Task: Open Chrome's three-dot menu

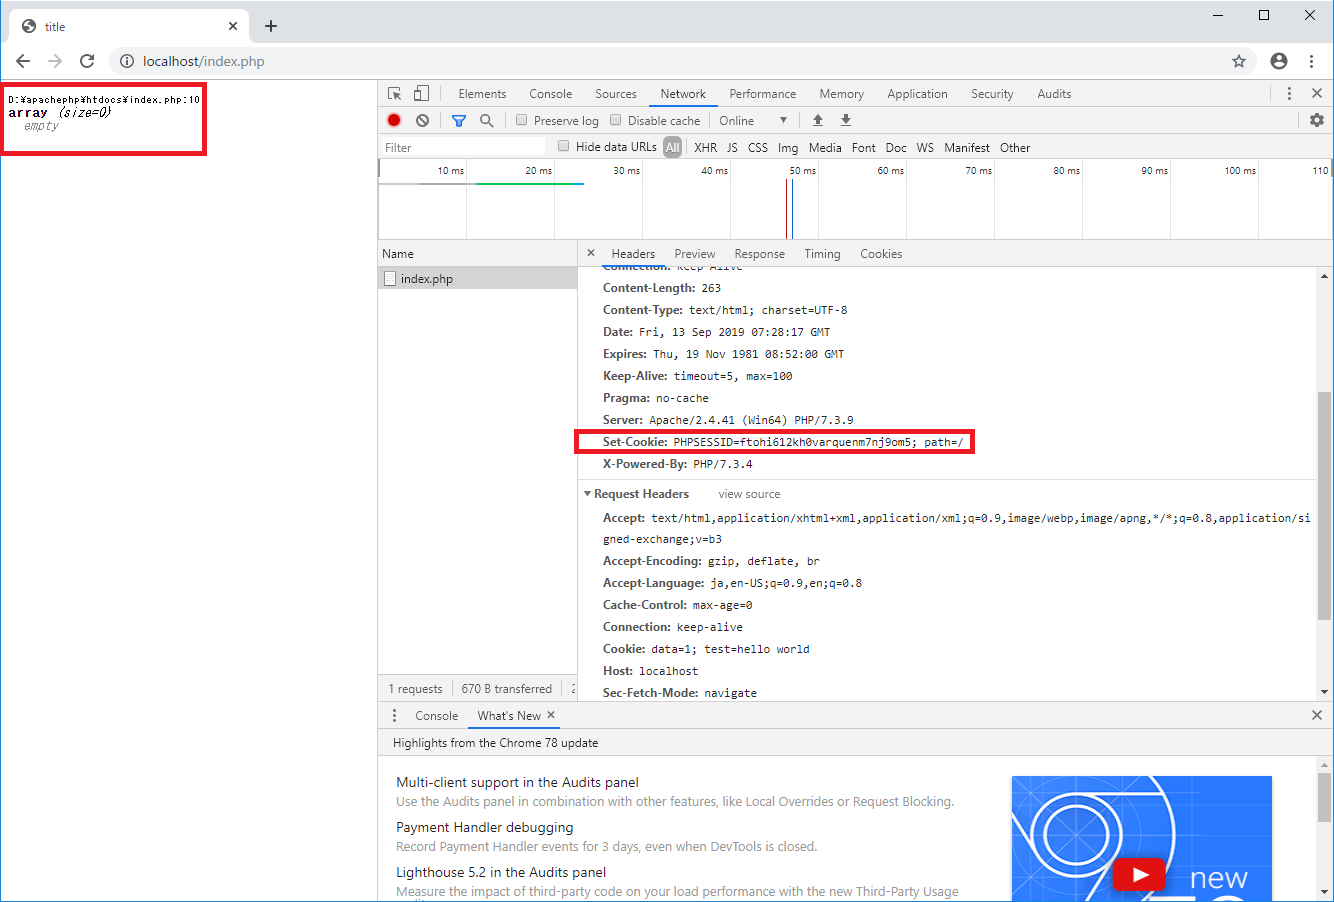Action: pyautogui.click(x=1311, y=61)
